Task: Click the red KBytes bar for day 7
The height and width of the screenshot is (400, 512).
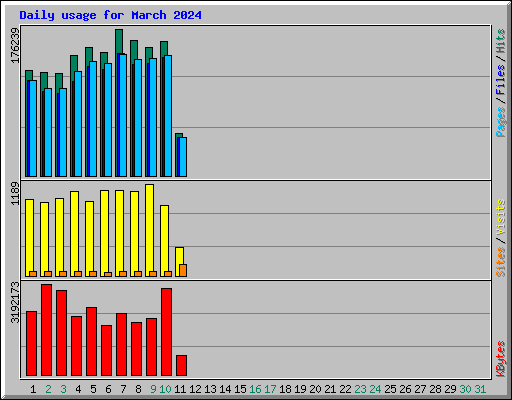Action: 121,345
